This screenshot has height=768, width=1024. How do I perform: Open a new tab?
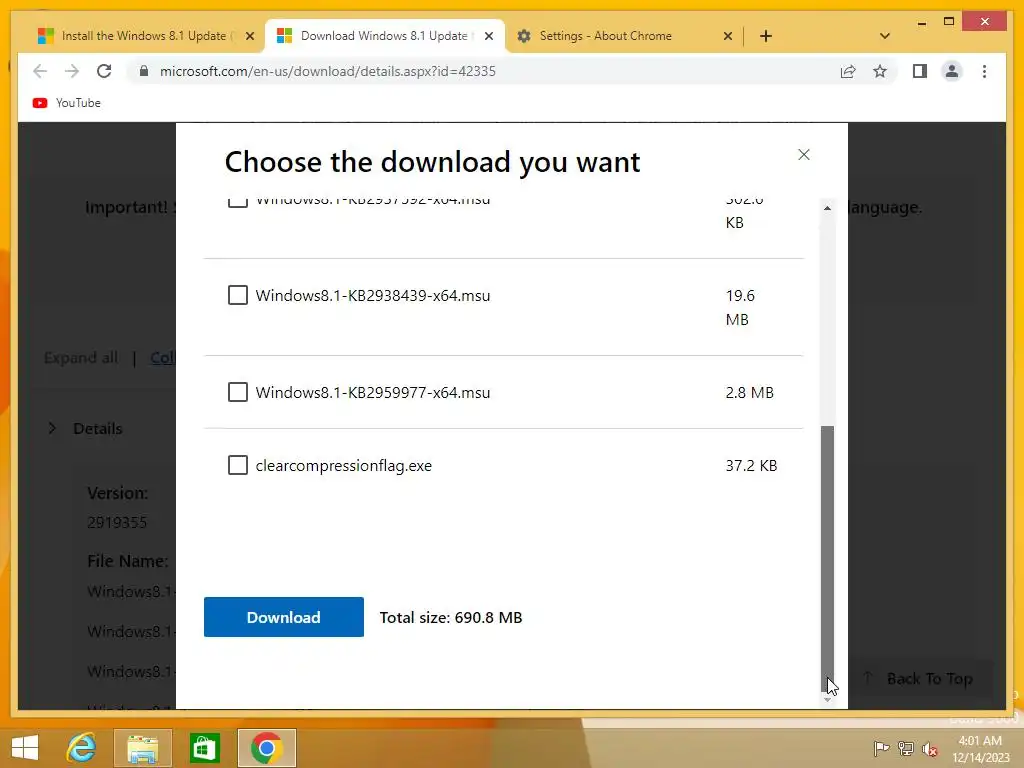[766, 36]
